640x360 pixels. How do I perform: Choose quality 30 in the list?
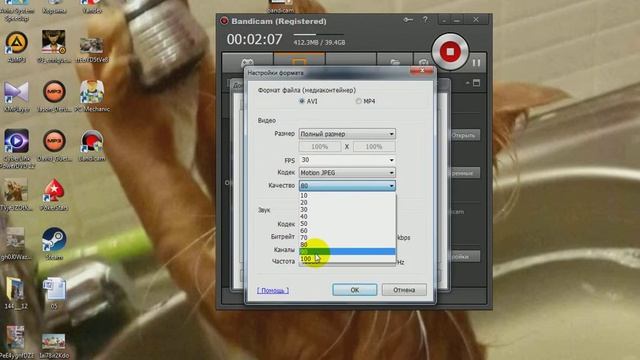click(347, 209)
